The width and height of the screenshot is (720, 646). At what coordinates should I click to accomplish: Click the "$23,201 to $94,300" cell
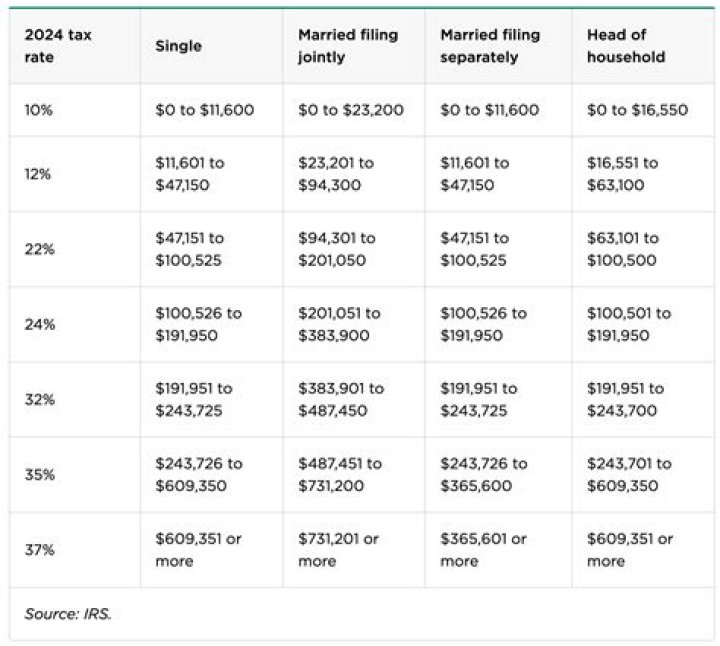tap(335, 174)
